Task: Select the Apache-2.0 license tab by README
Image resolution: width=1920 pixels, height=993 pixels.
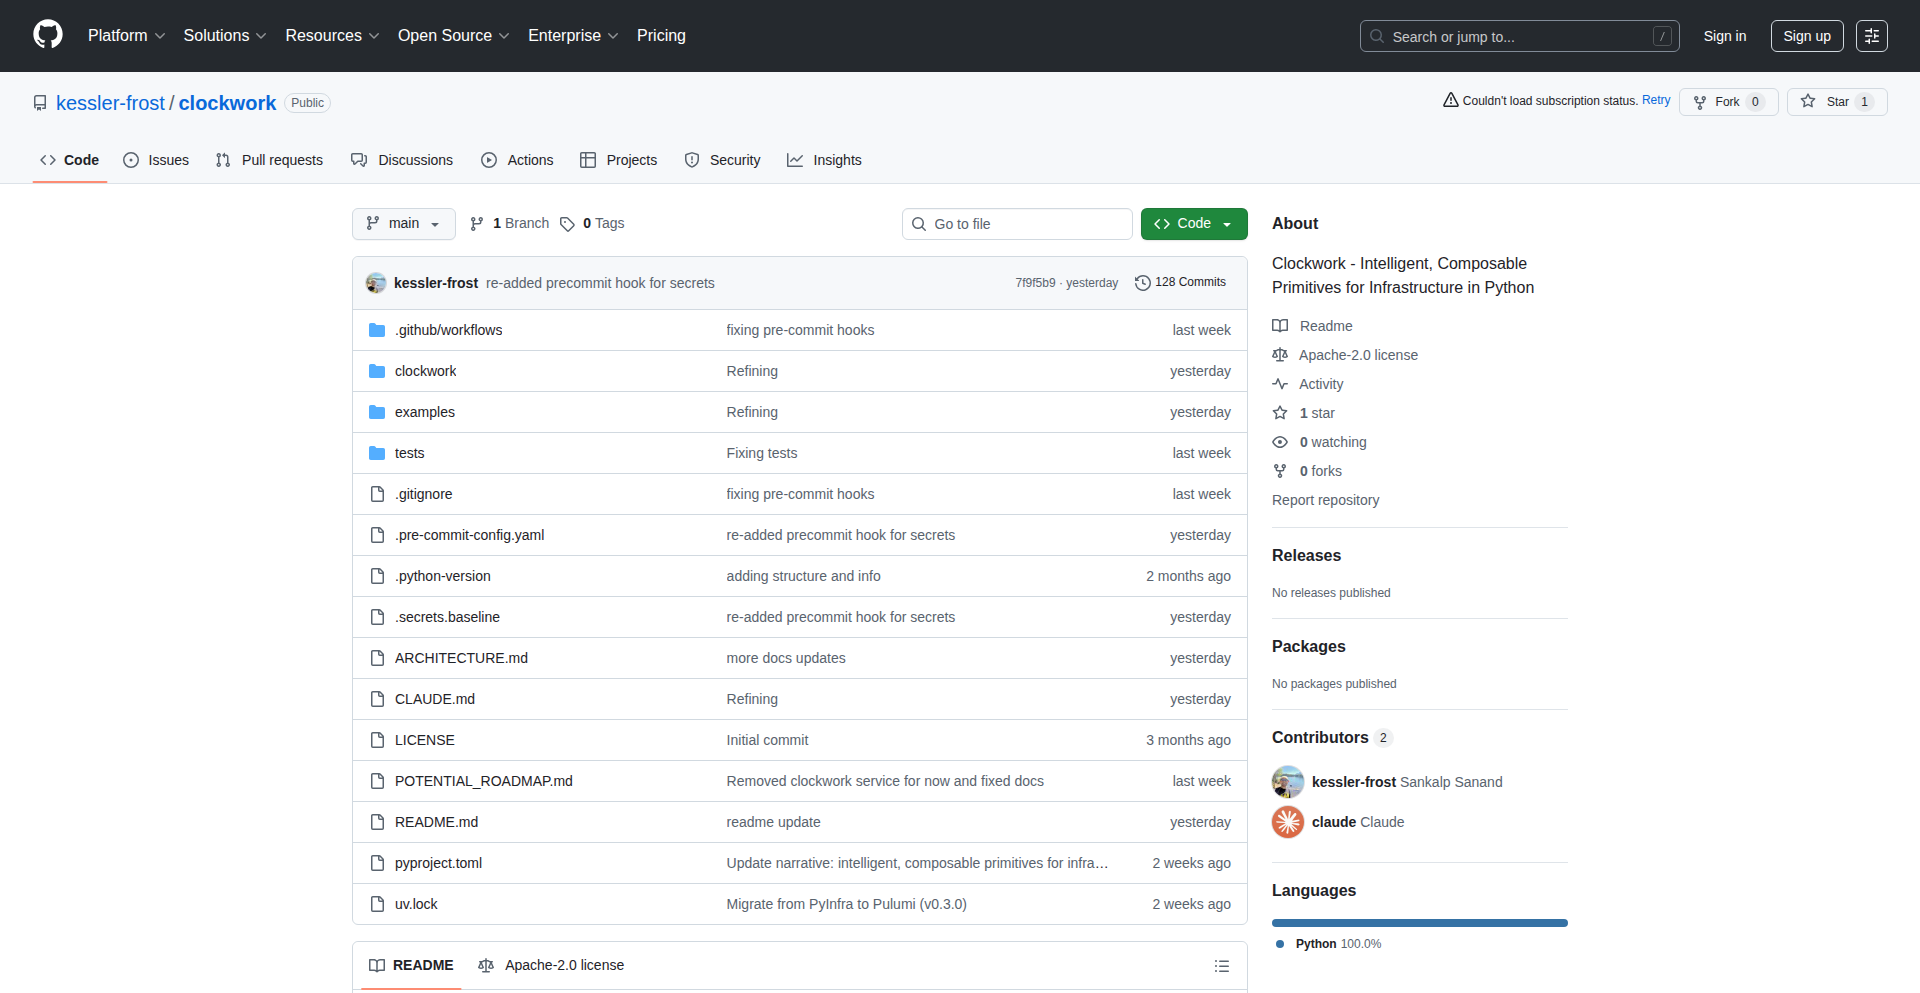Action: [x=551, y=966]
